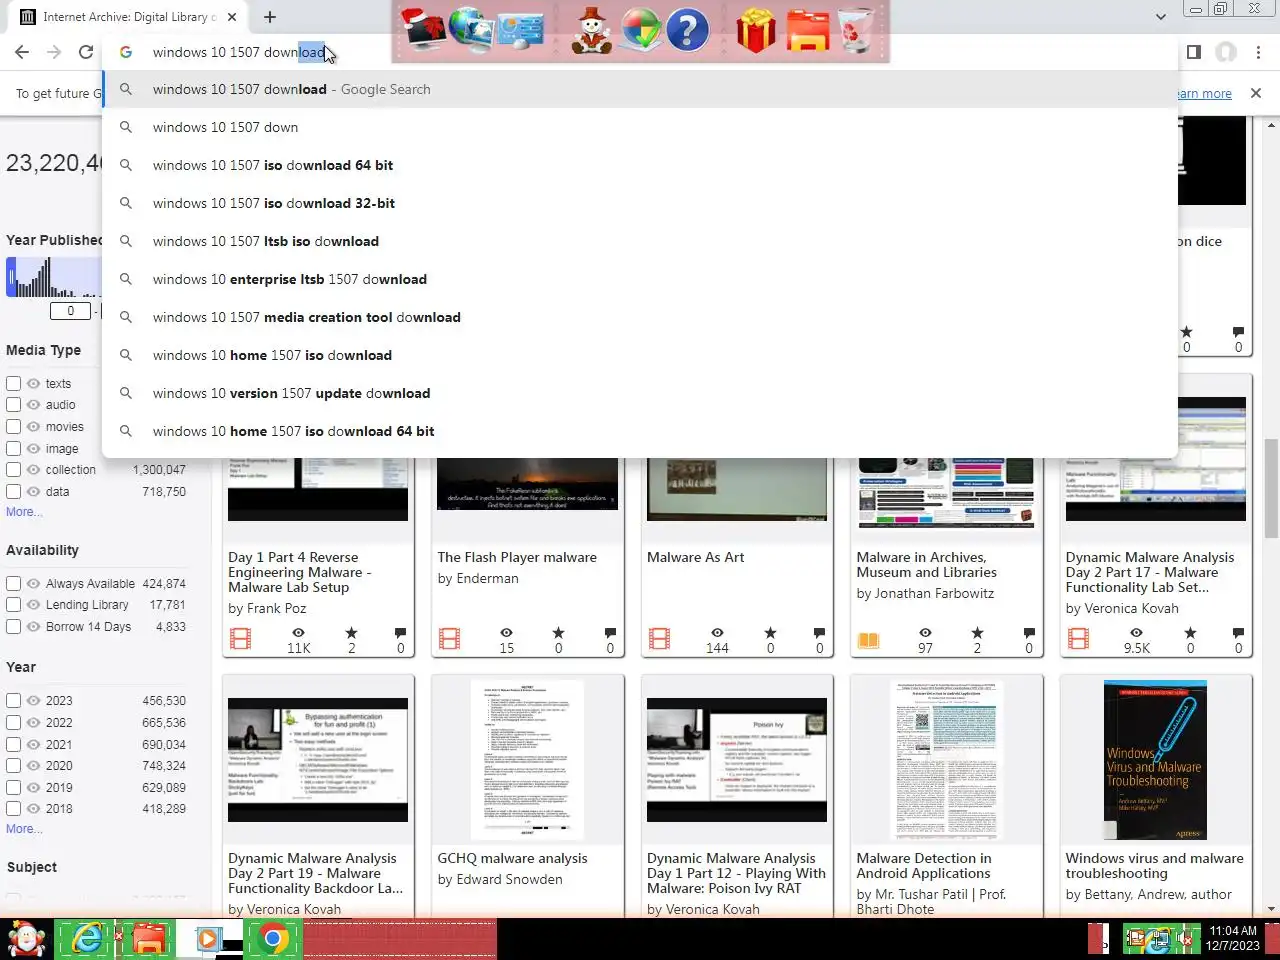Image resolution: width=1280 pixels, height=960 pixels.
Task: Open 'The Flash Player malware' title link
Action: 517,557
